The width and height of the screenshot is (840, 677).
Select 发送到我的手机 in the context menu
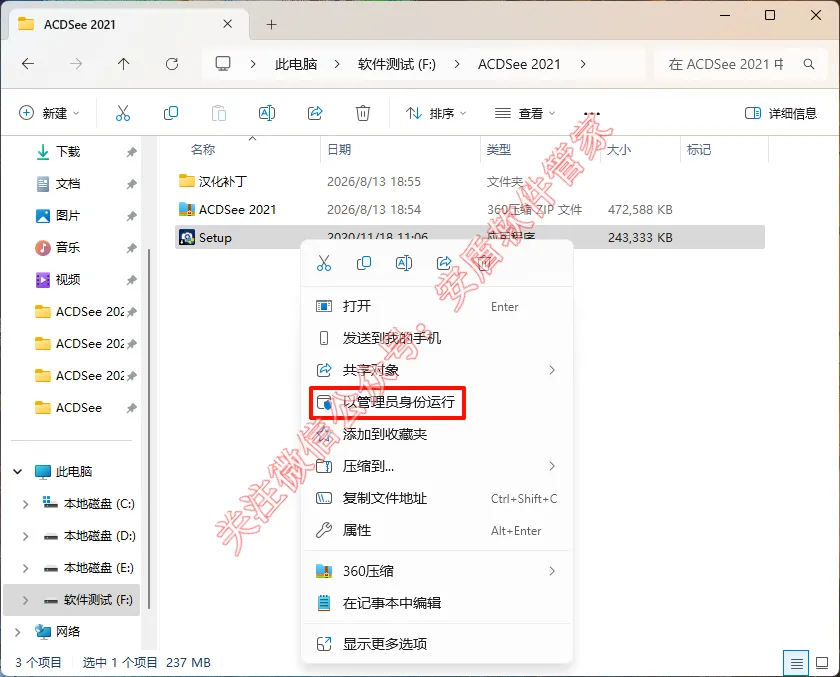(437, 338)
